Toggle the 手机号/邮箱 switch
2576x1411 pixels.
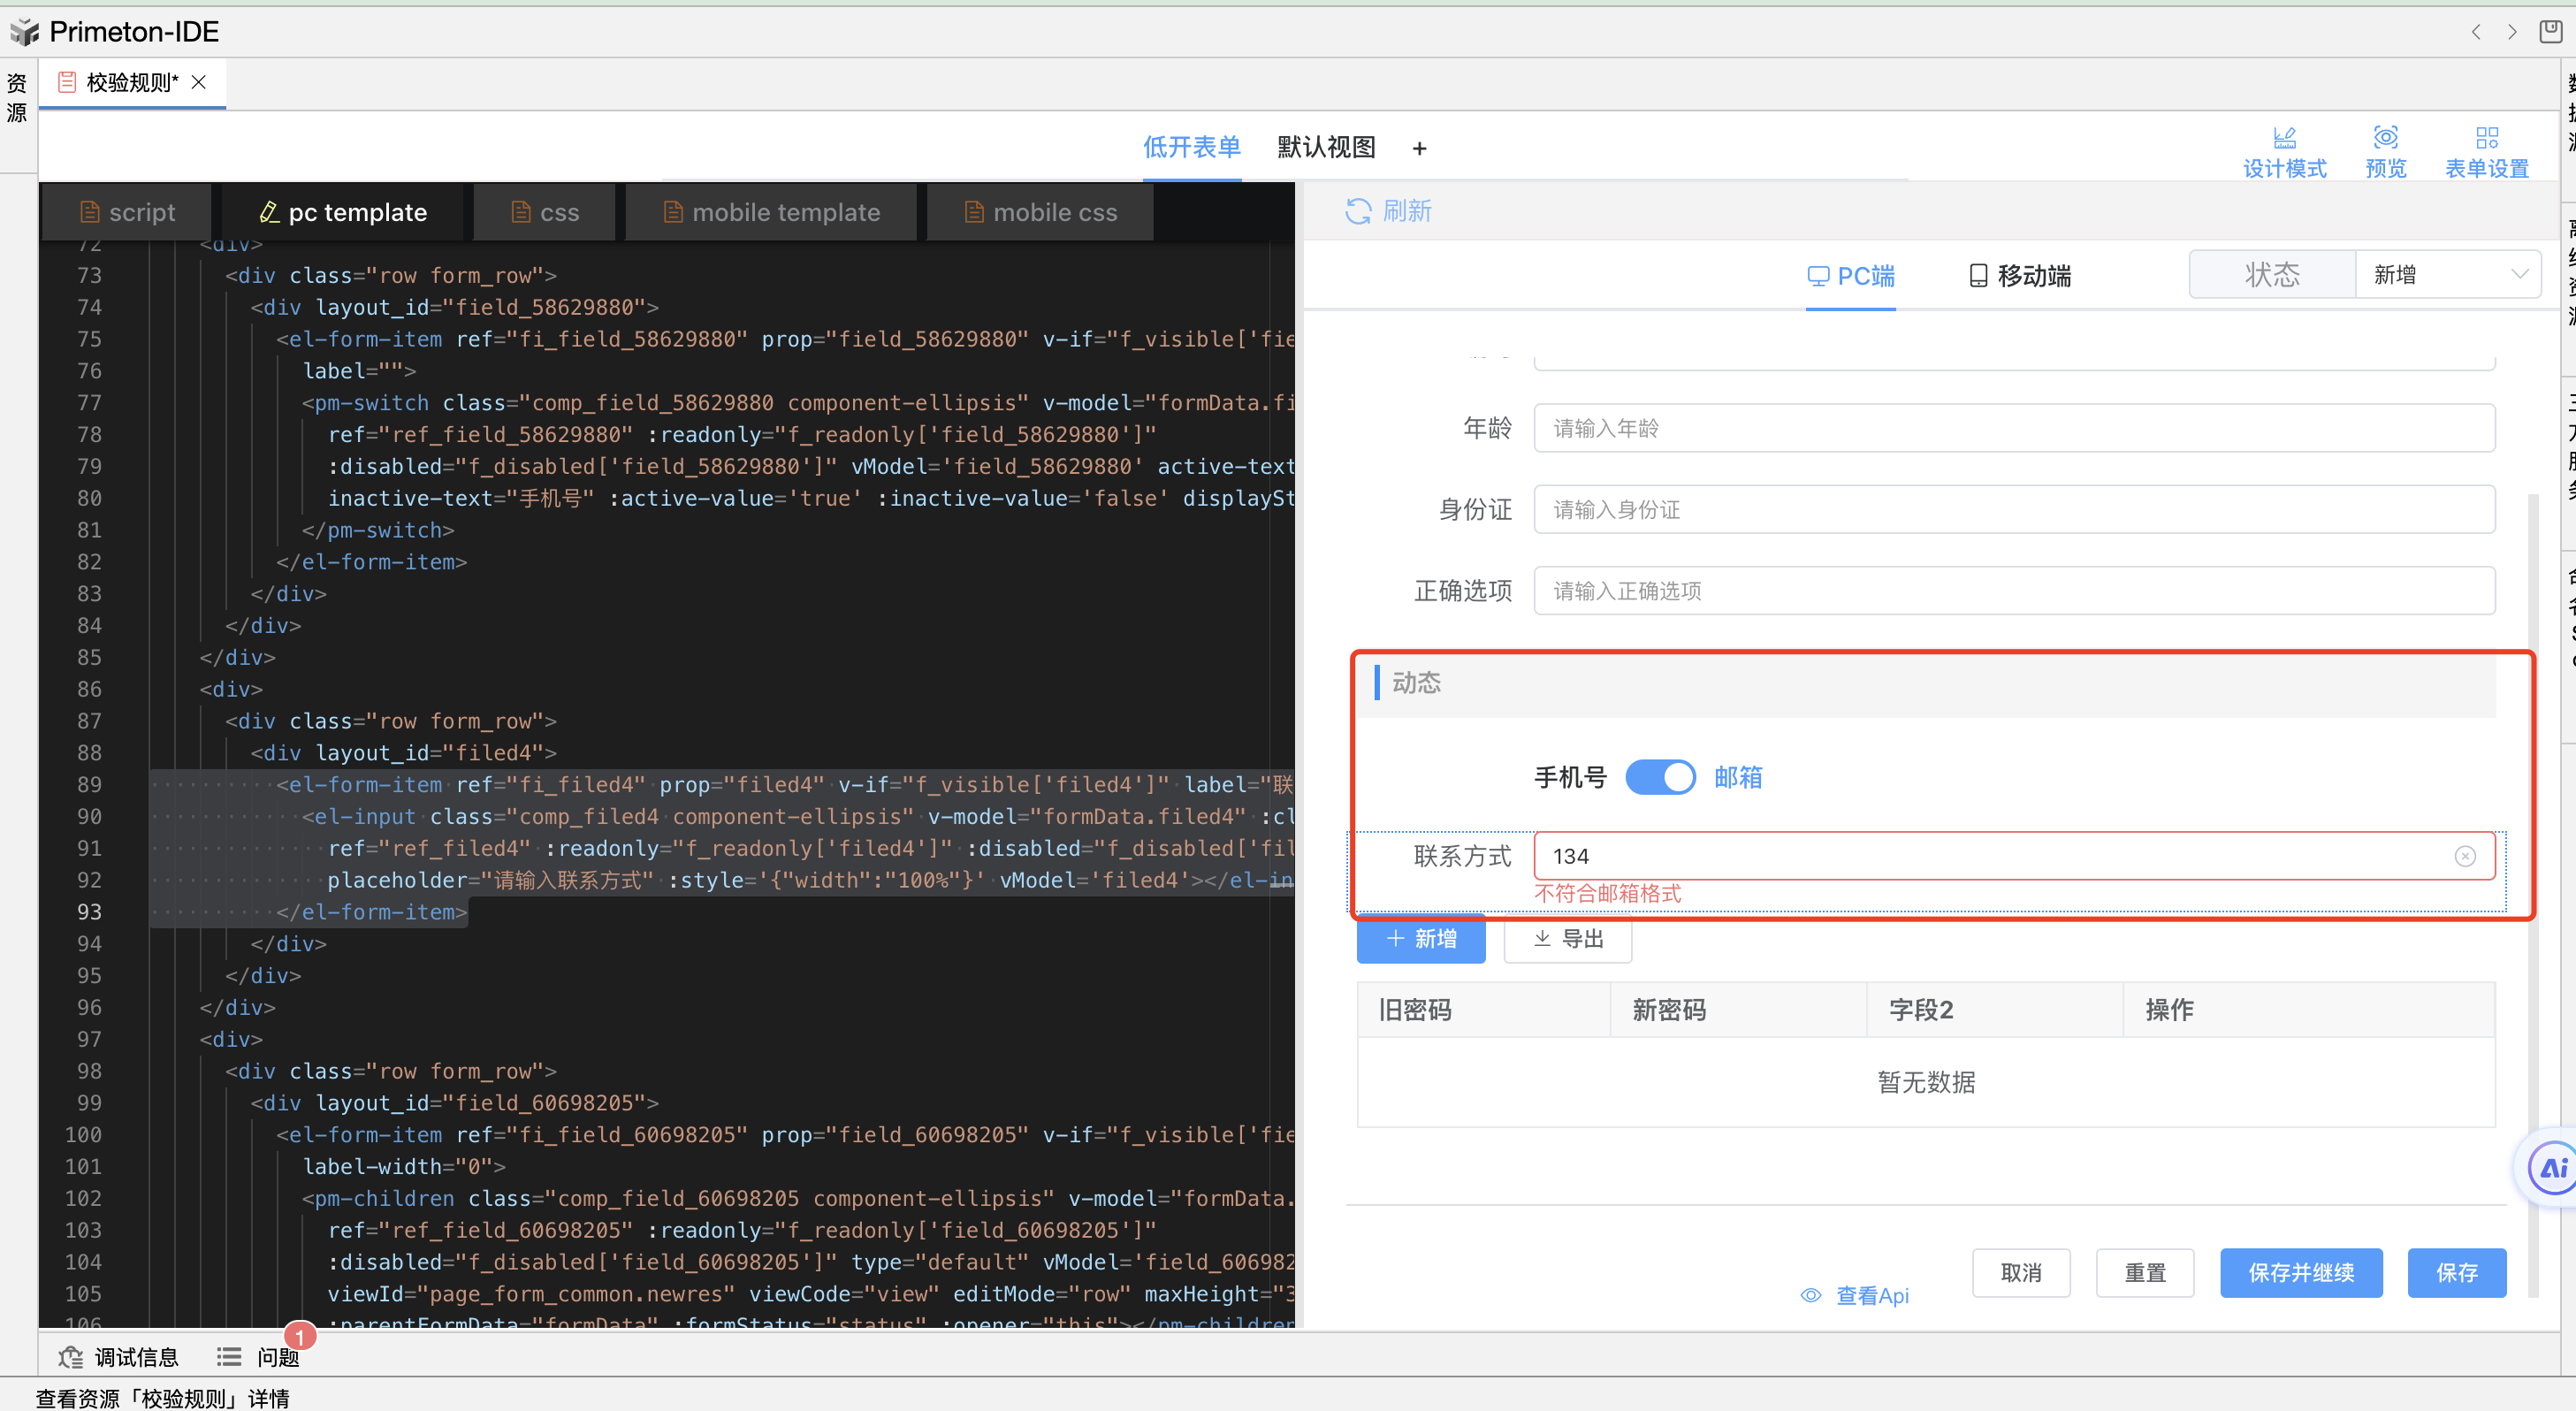pos(1659,777)
